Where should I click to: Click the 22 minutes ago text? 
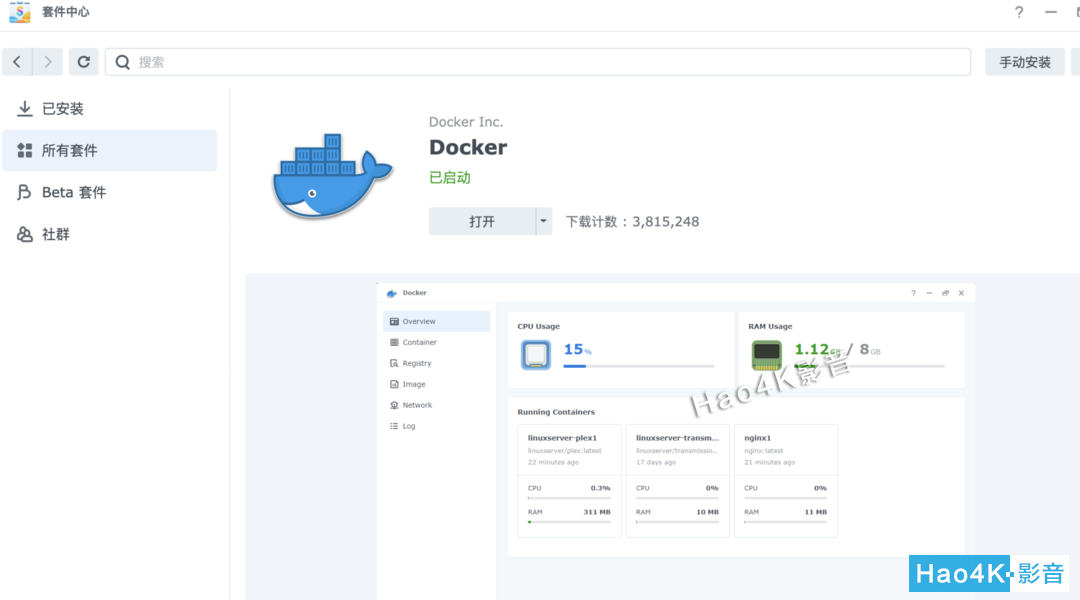click(x=553, y=462)
